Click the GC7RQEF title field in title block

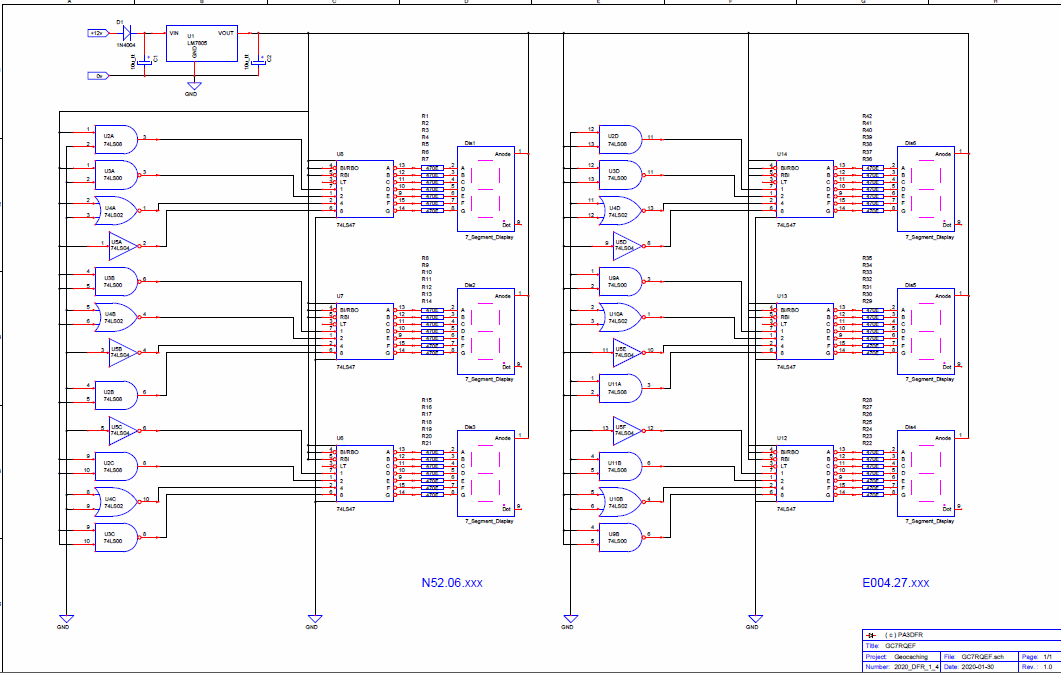click(x=900, y=646)
